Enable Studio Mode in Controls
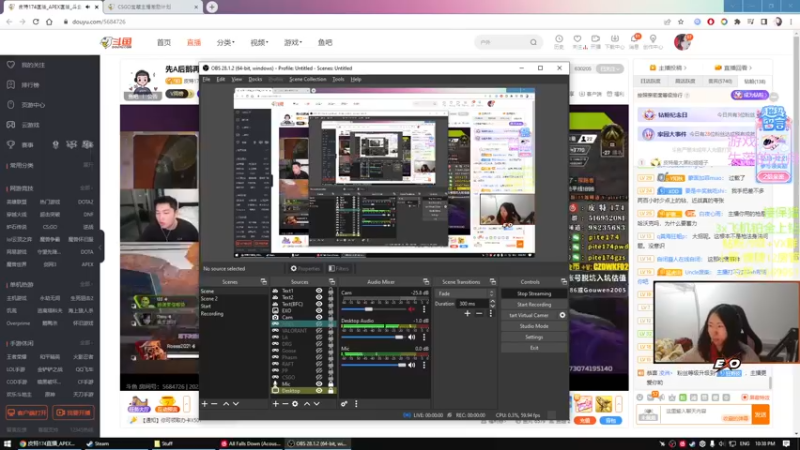The image size is (800, 450). point(534,326)
